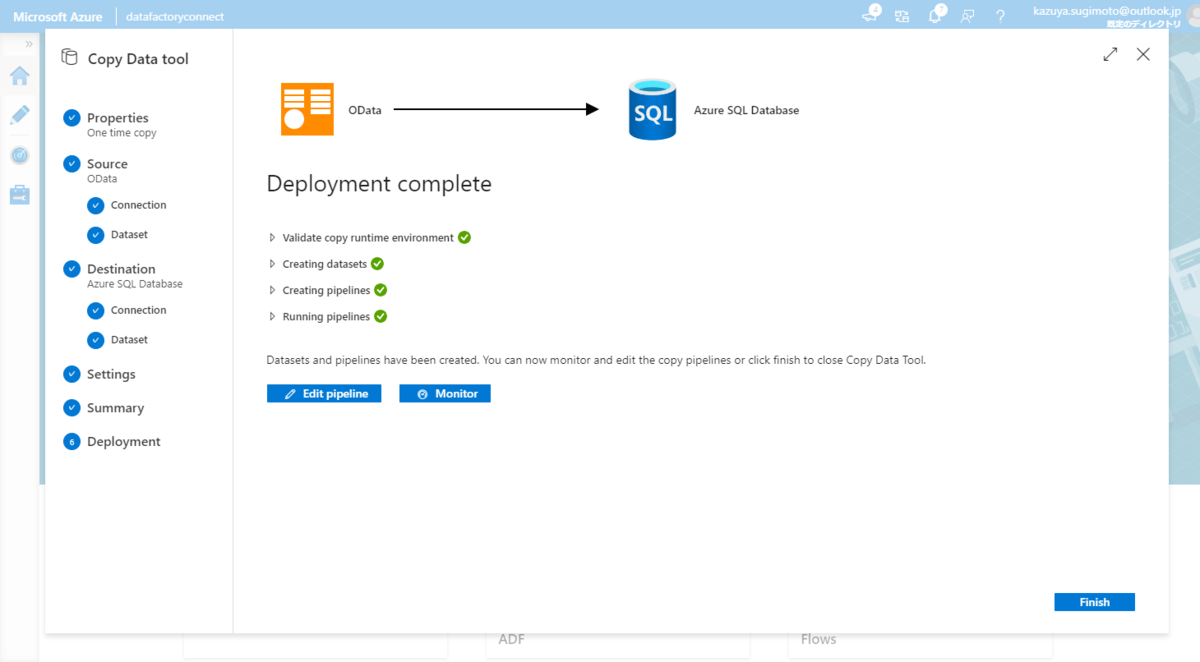Go to the Destination step

(x=121, y=269)
